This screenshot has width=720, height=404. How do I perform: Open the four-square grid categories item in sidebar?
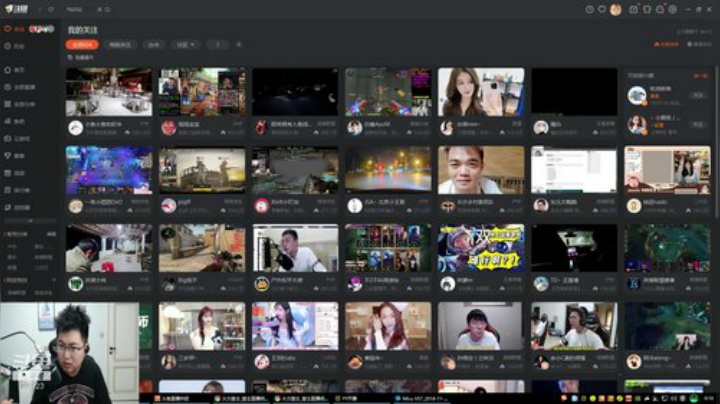19,104
